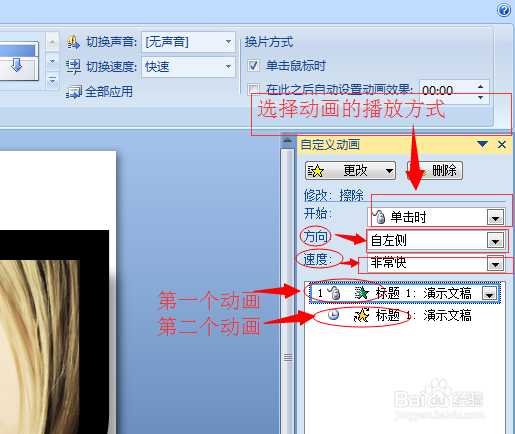Click the 删除 button
This screenshot has width=515, height=434.
point(435,171)
